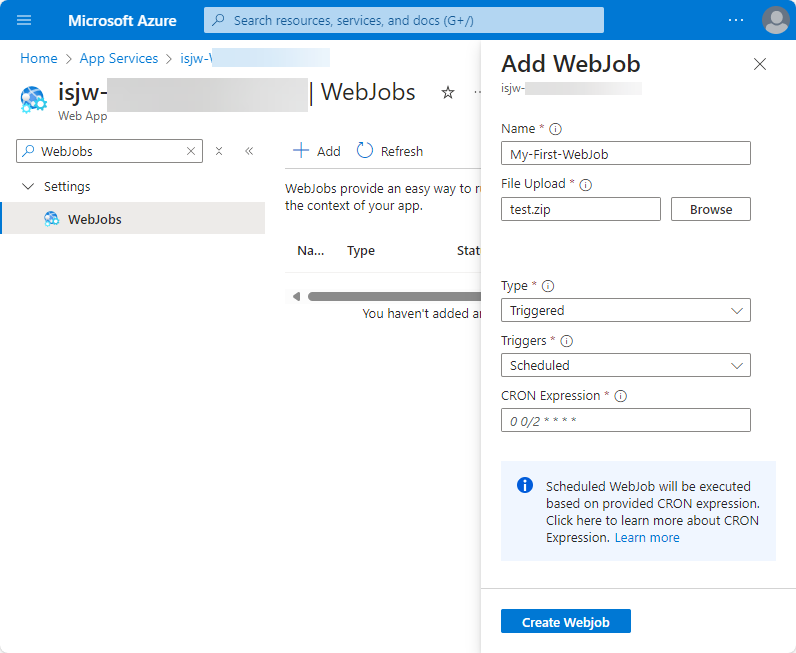Click the CRON Expression input field
796x653 pixels.
pos(625,420)
